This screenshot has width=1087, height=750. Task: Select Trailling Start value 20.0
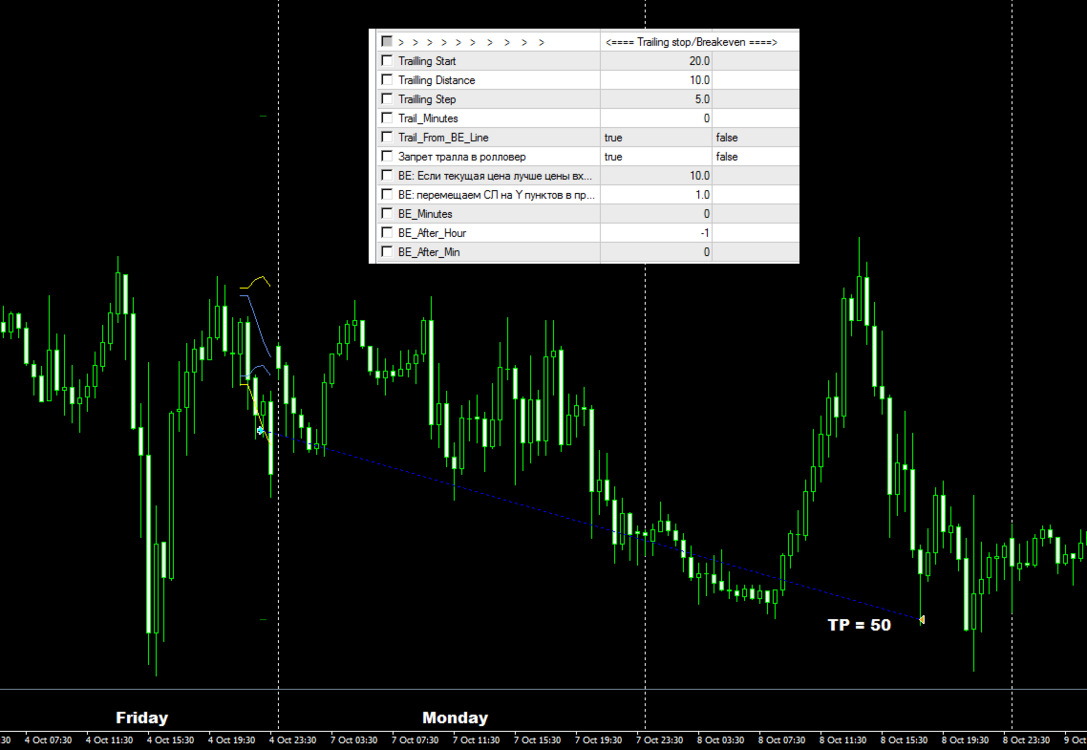point(699,61)
